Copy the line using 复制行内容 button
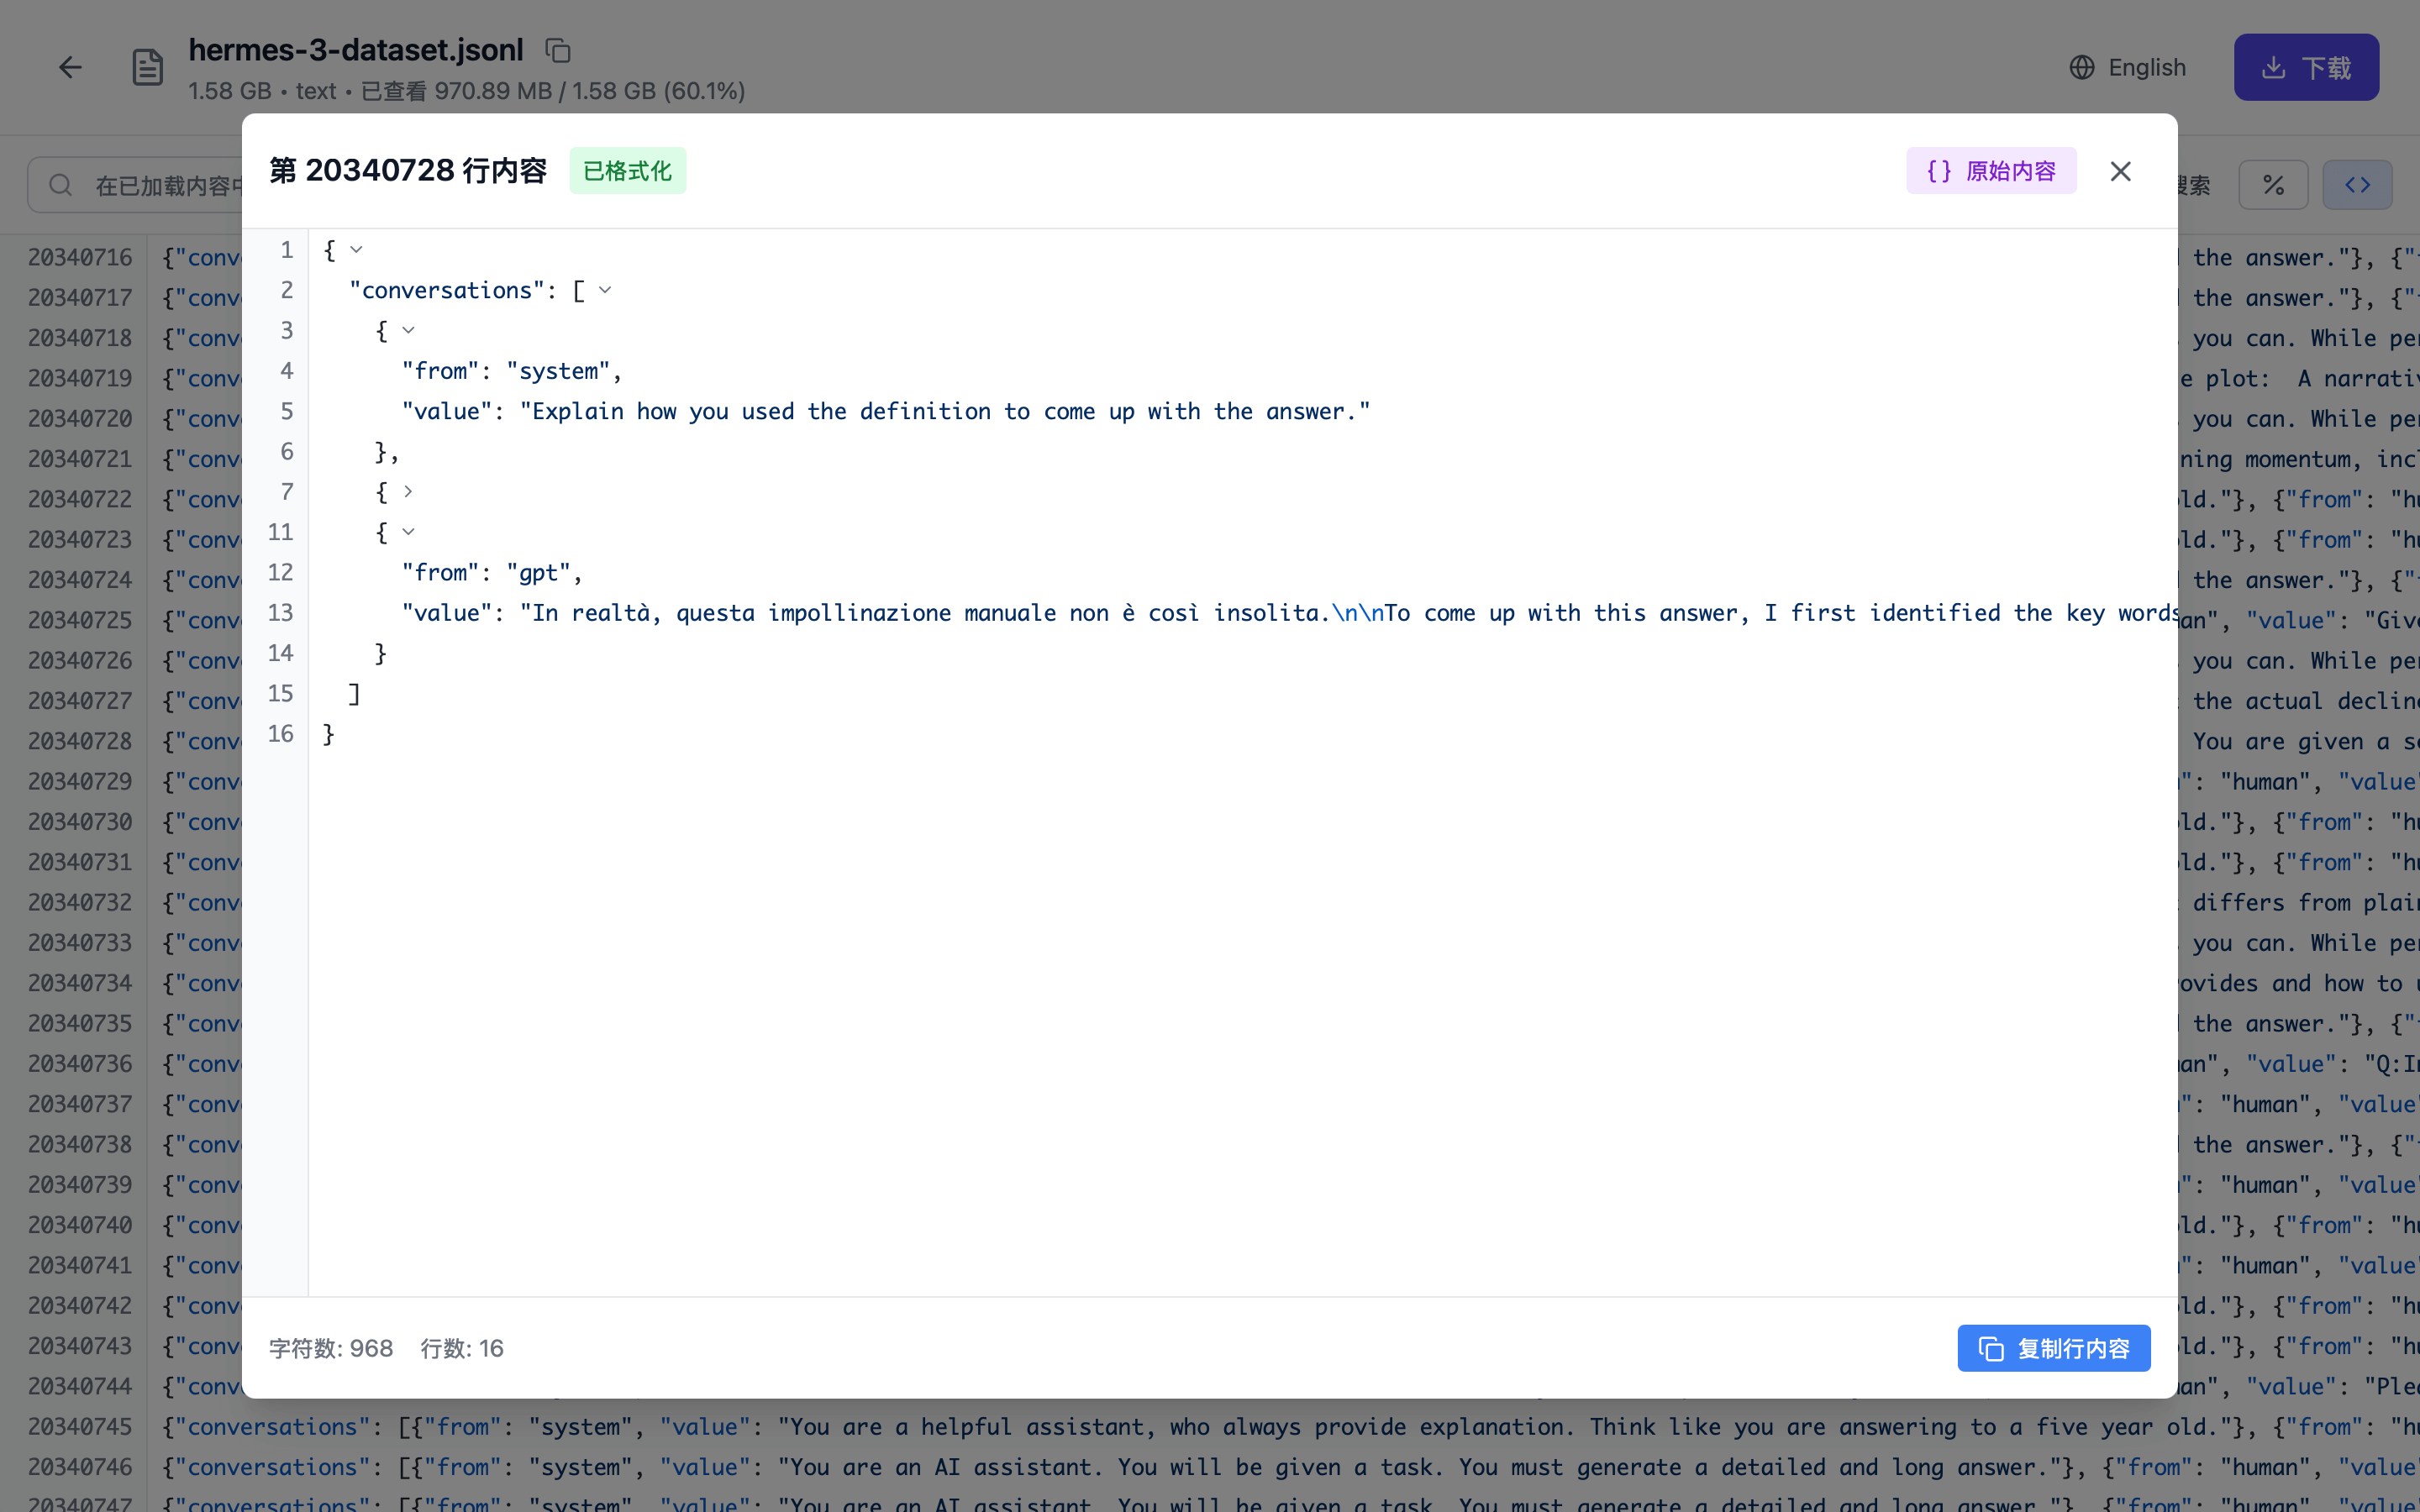The image size is (2420, 1512). (2054, 1348)
